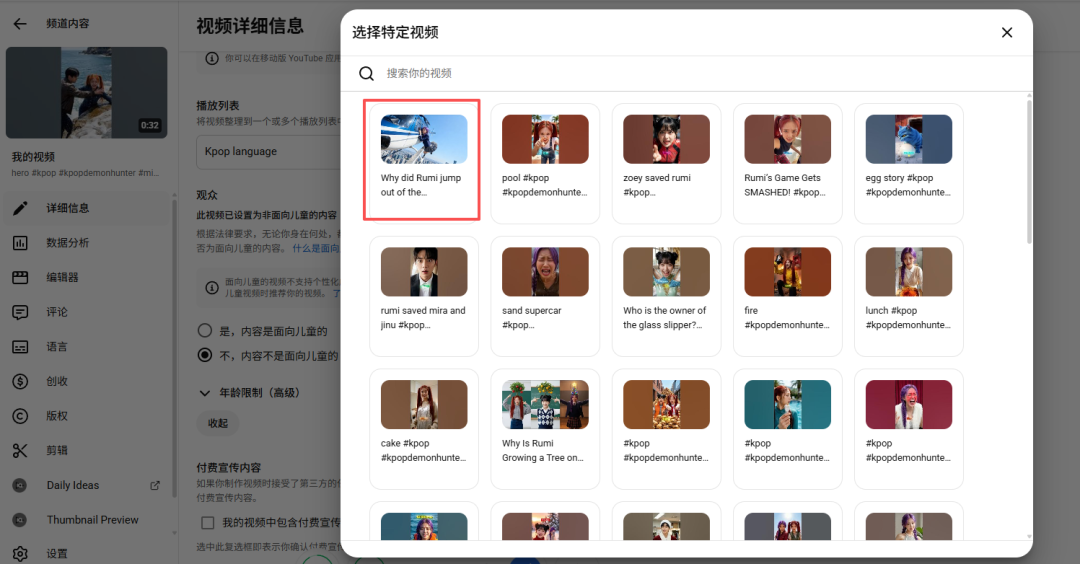
Task: Open 创收 dollar icon
Action: (20, 381)
